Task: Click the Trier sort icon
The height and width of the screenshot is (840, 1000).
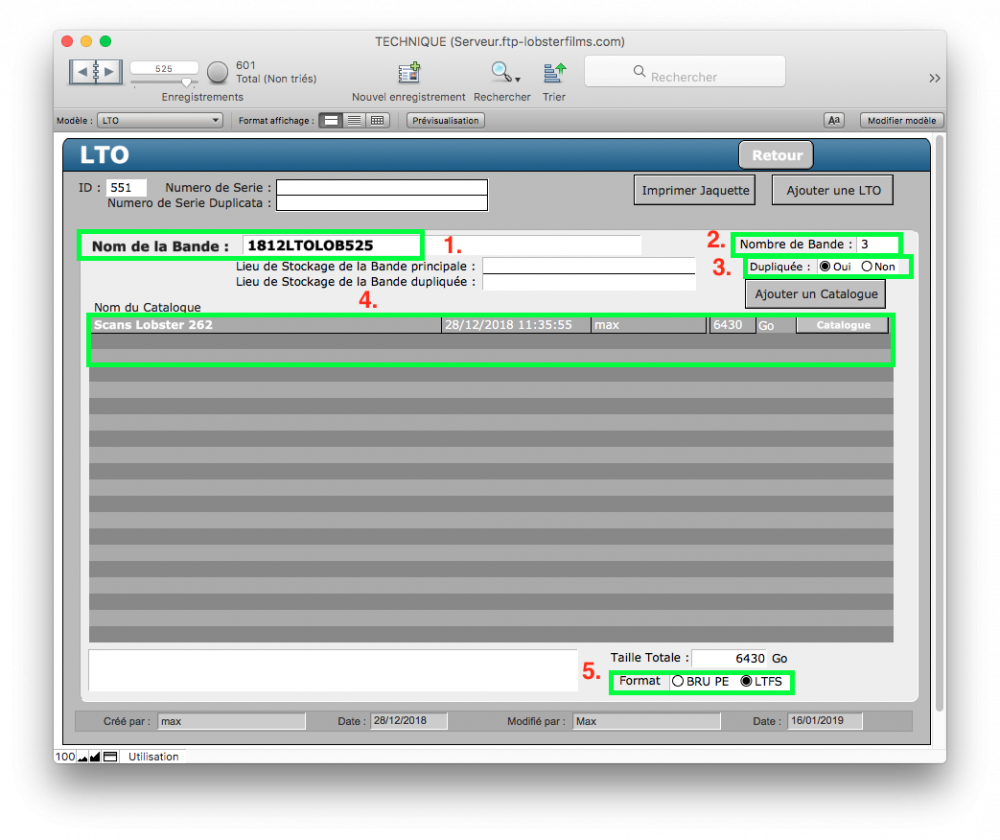Action: (x=554, y=72)
